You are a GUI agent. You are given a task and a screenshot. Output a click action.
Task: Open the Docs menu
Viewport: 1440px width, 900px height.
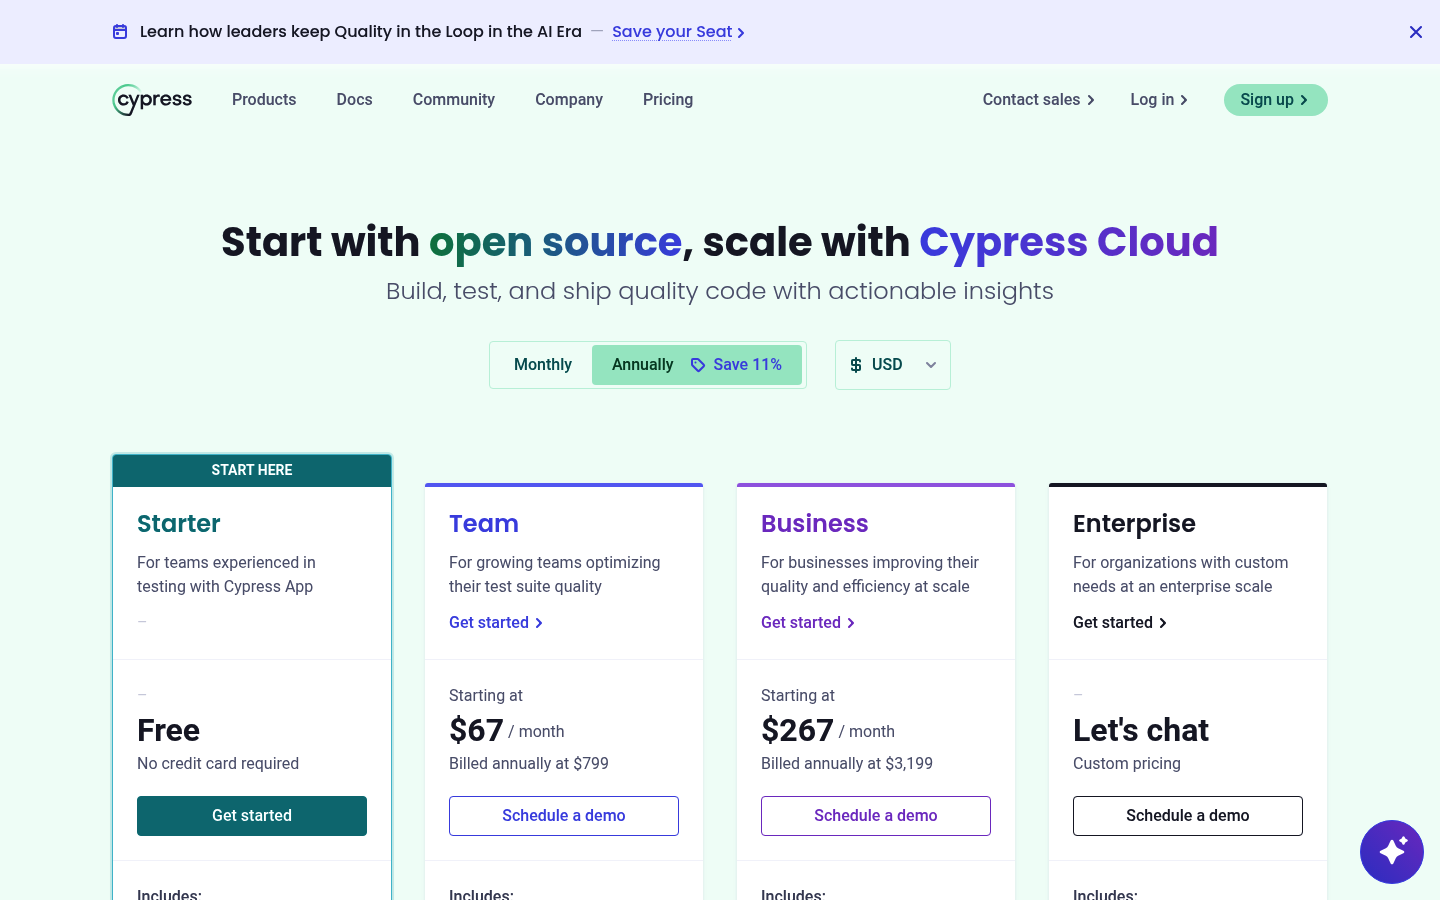[x=354, y=100]
